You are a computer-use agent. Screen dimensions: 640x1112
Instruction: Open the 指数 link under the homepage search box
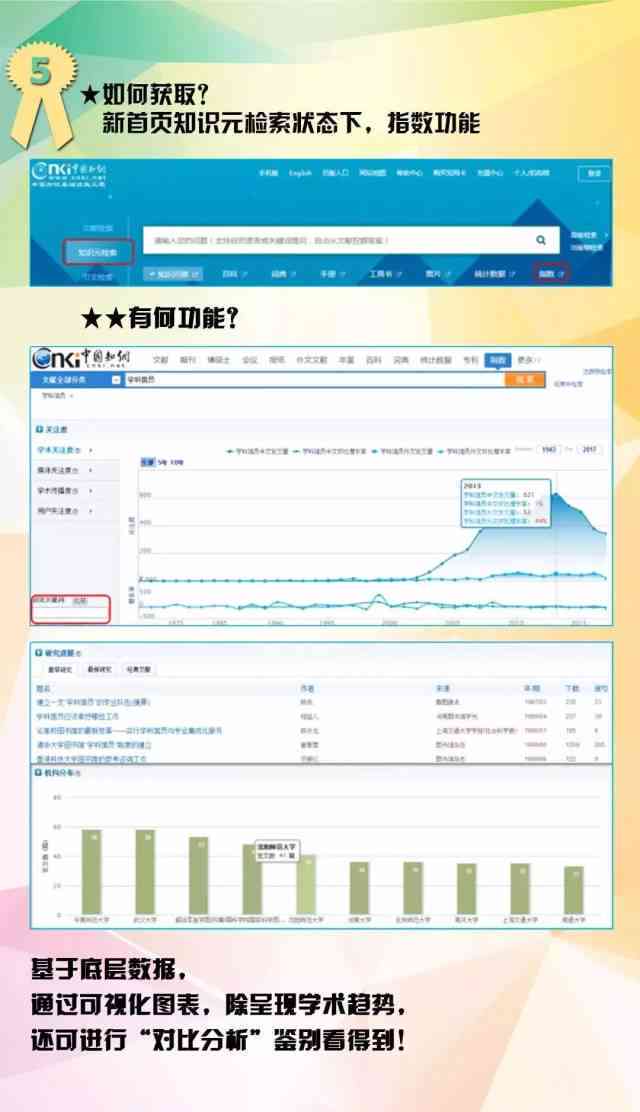(551, 274)
